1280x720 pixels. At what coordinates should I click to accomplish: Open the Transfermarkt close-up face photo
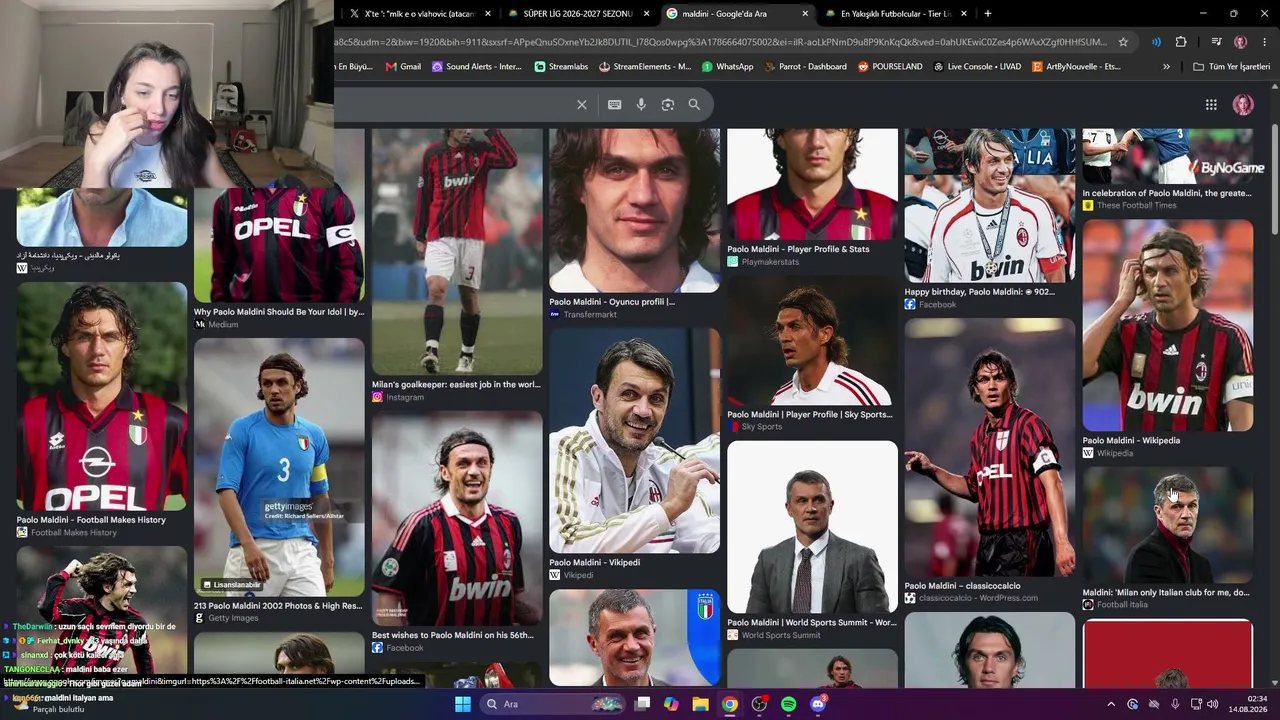[634, 210]
